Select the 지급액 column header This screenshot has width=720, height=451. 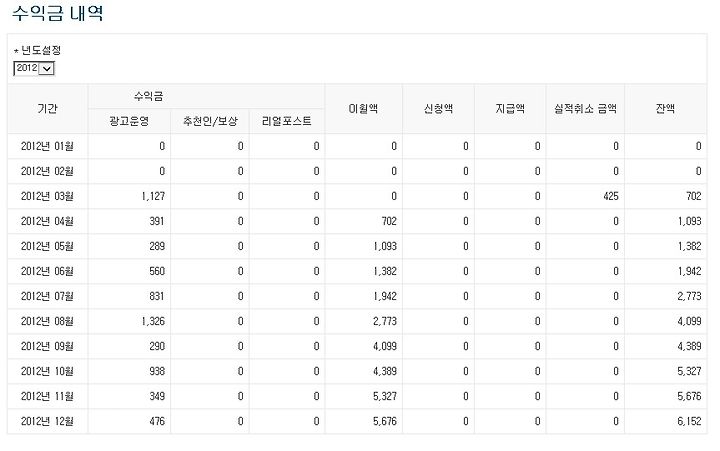click(x=510, y=109)
